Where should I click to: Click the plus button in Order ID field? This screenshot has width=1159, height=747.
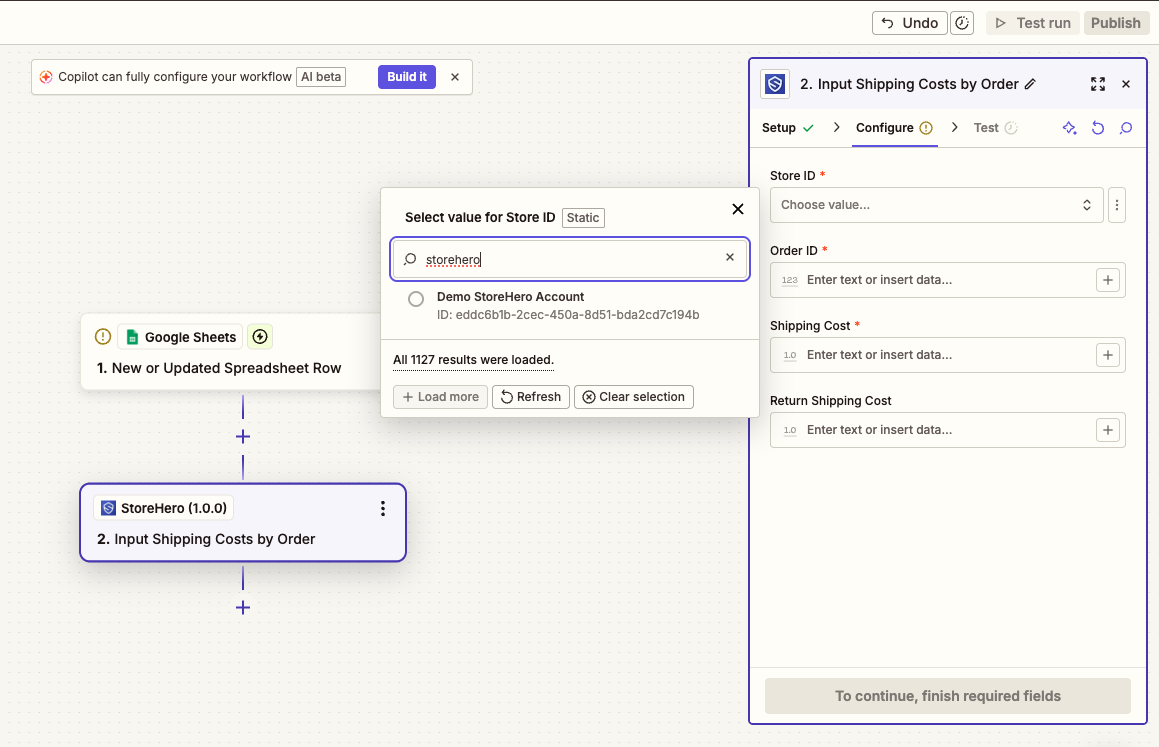pyautogui.click(x=1108, y=280)
